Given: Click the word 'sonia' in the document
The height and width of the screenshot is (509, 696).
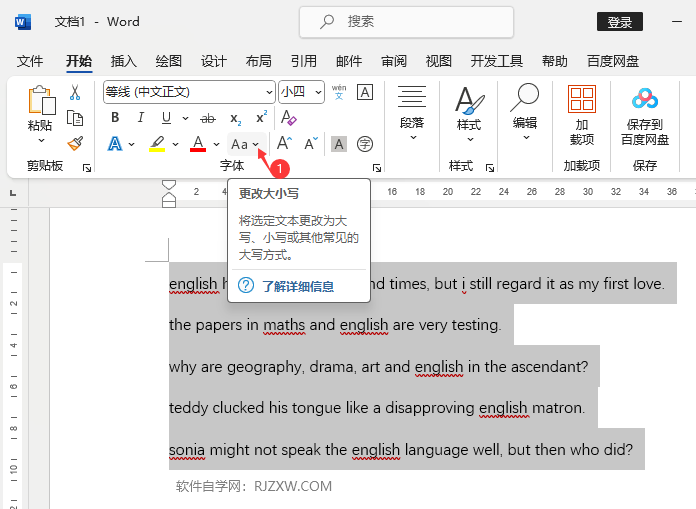Looking at the screenshot, I should pos(187,450).
